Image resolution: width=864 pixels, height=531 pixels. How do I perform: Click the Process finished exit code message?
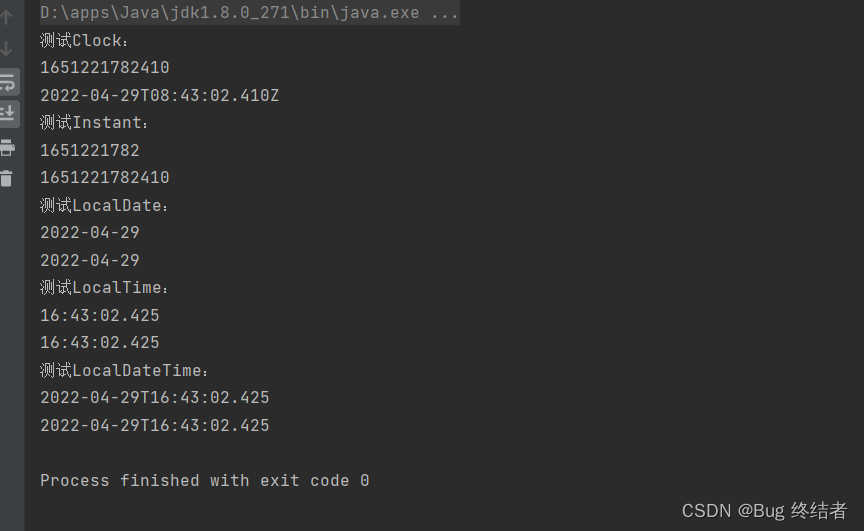tap(205, 481)
